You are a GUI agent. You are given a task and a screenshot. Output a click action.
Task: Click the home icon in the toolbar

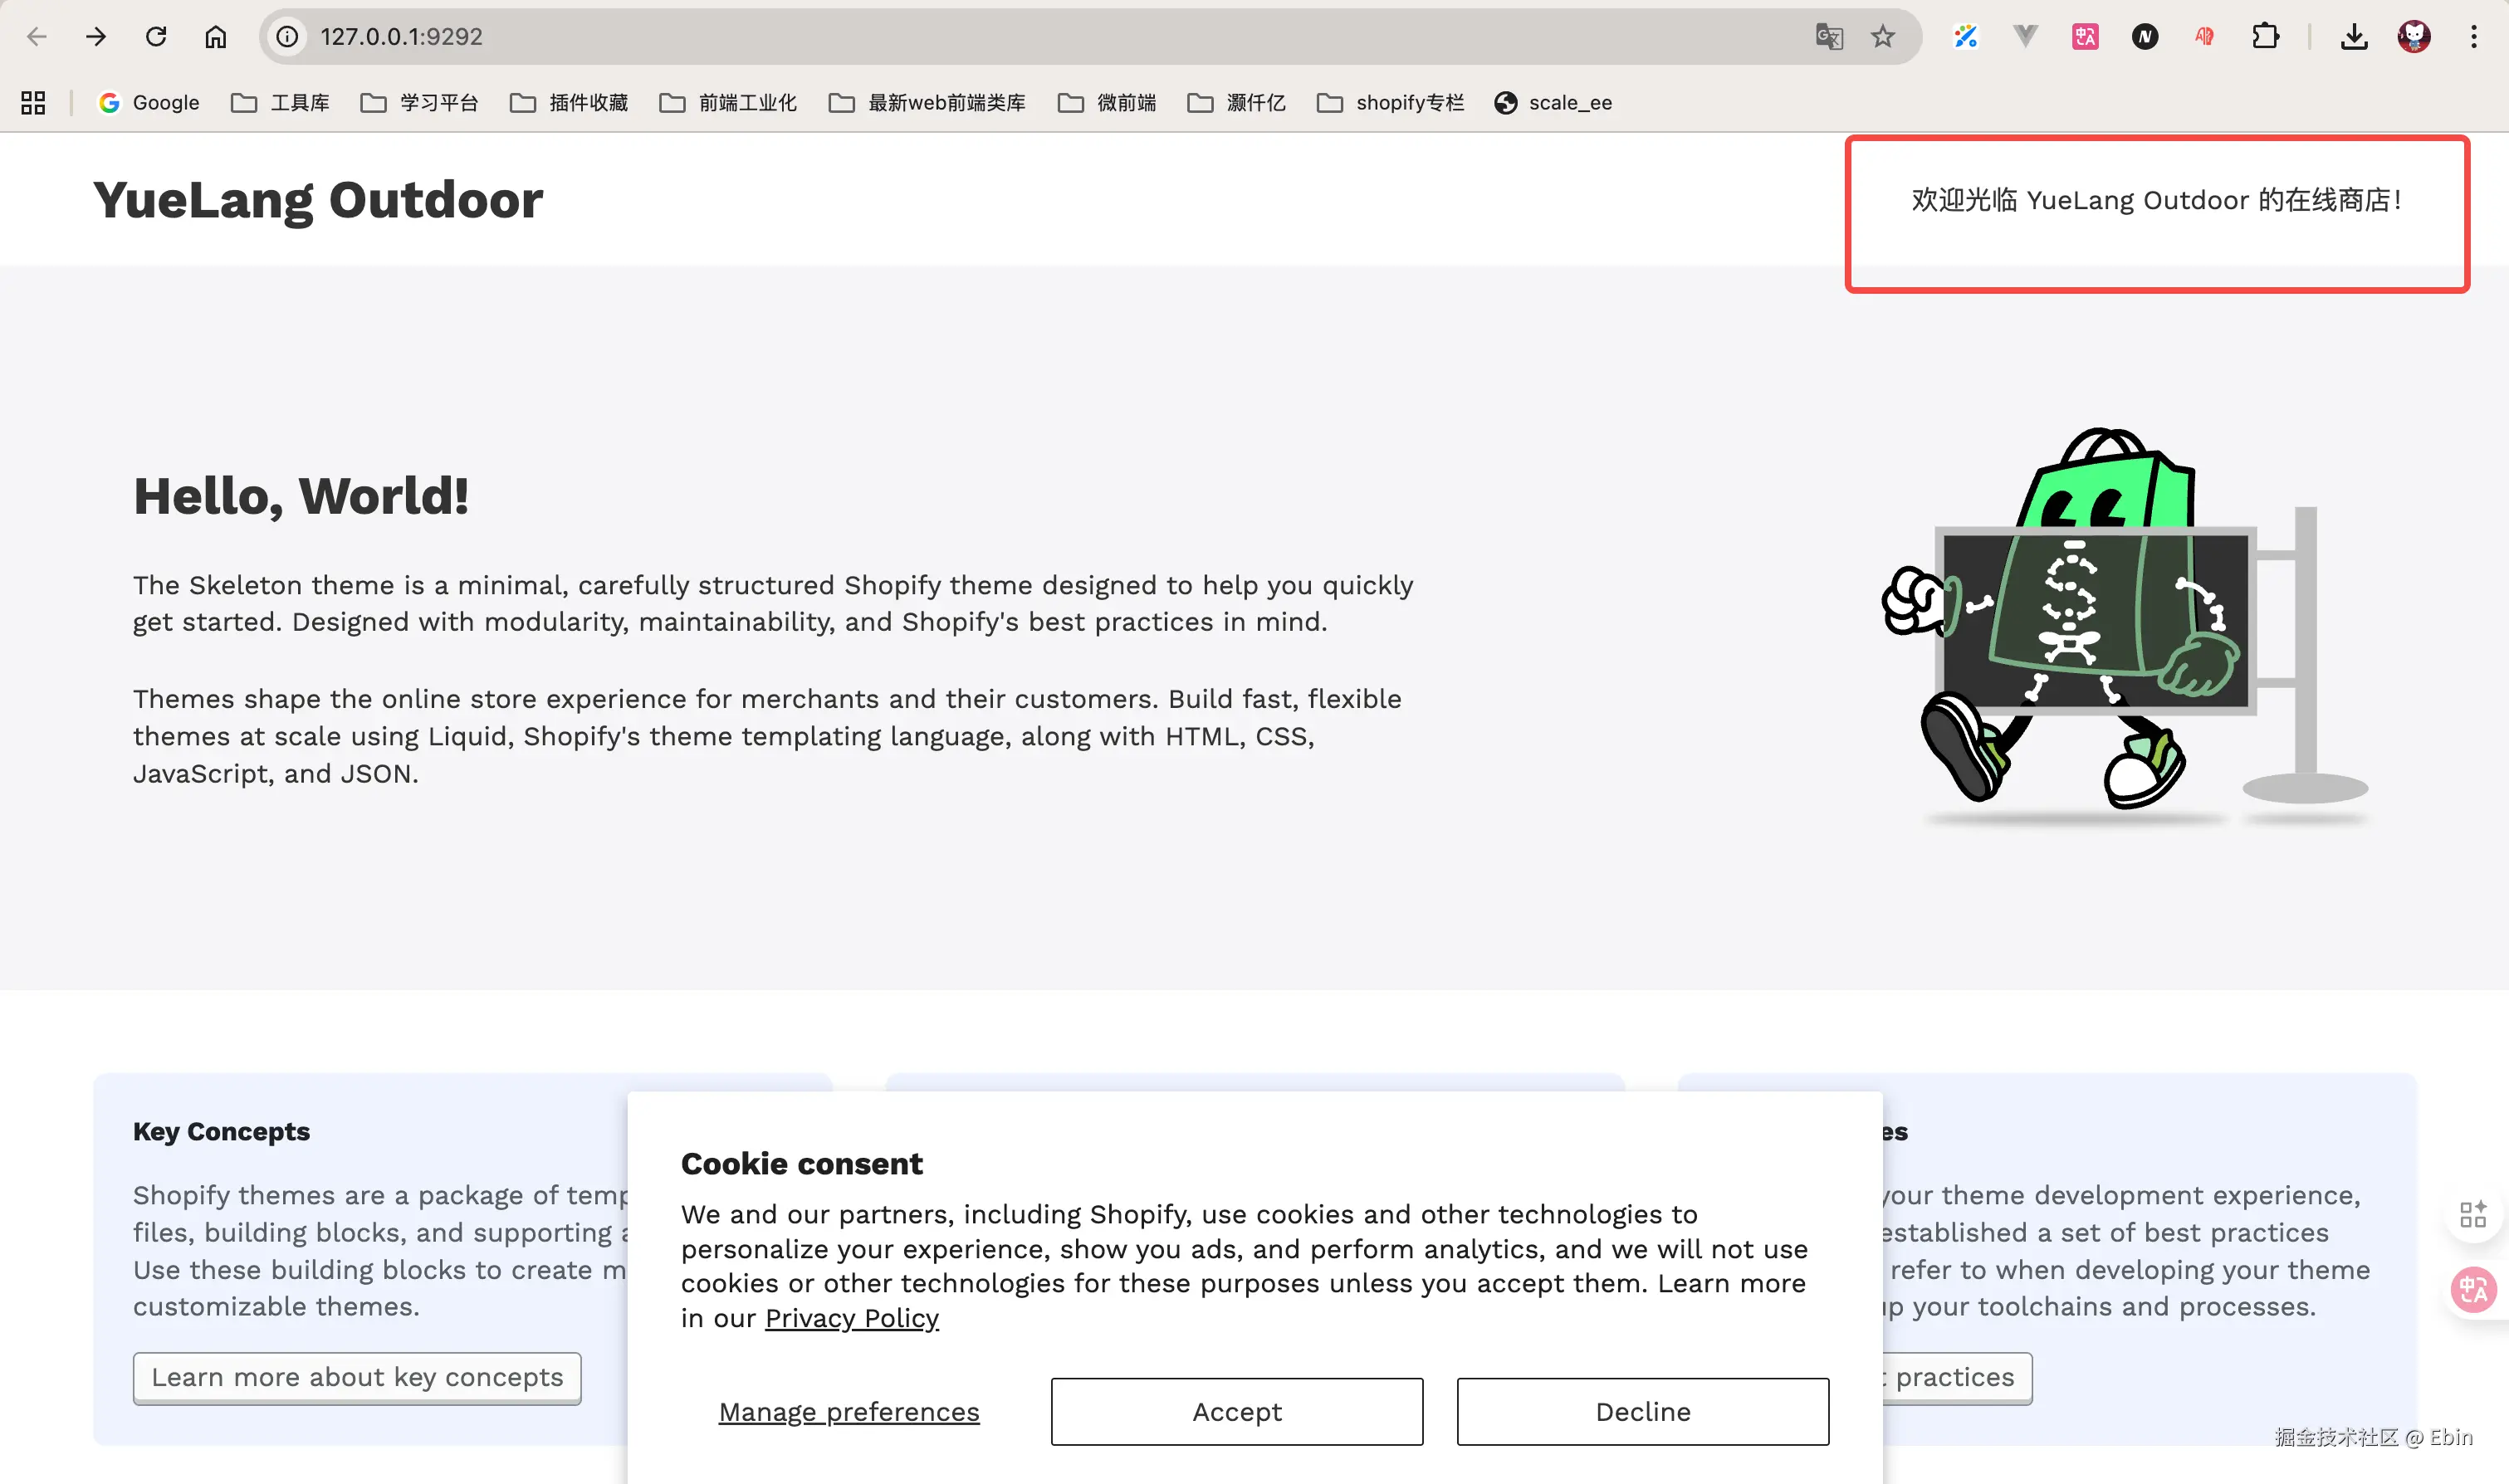click(216, 37)
